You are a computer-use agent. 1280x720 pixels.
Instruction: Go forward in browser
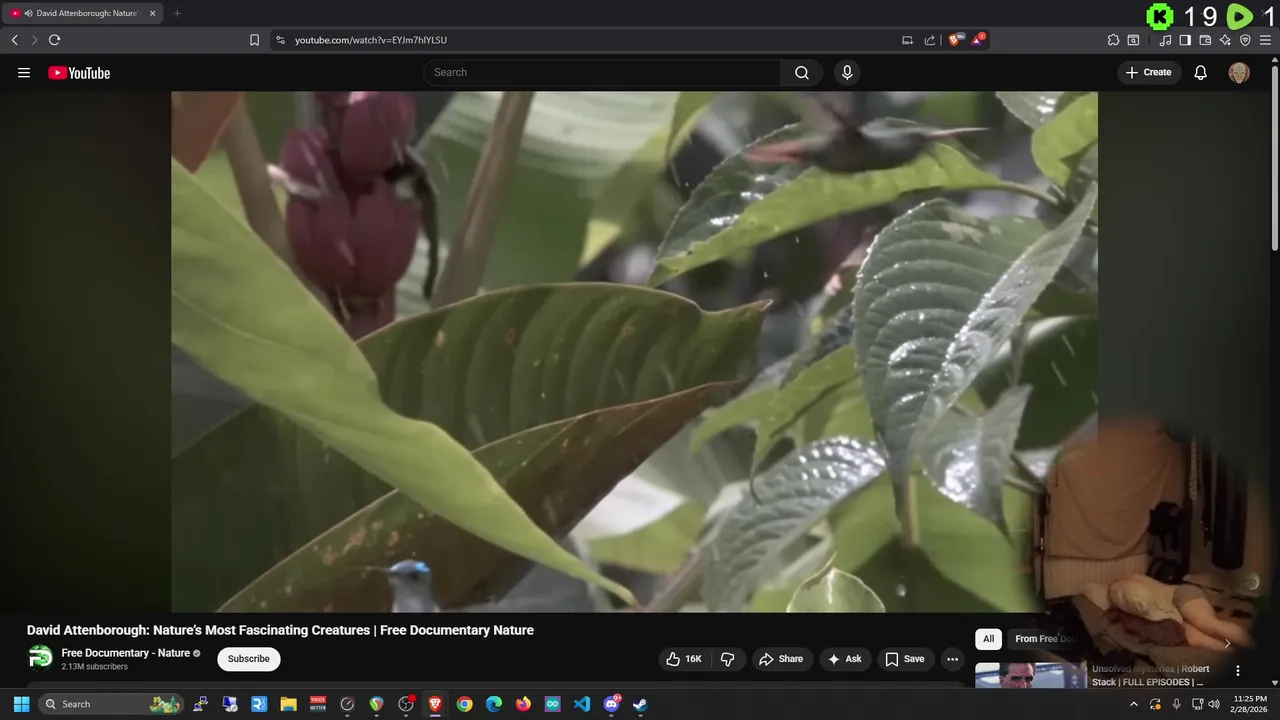(34, 40)
